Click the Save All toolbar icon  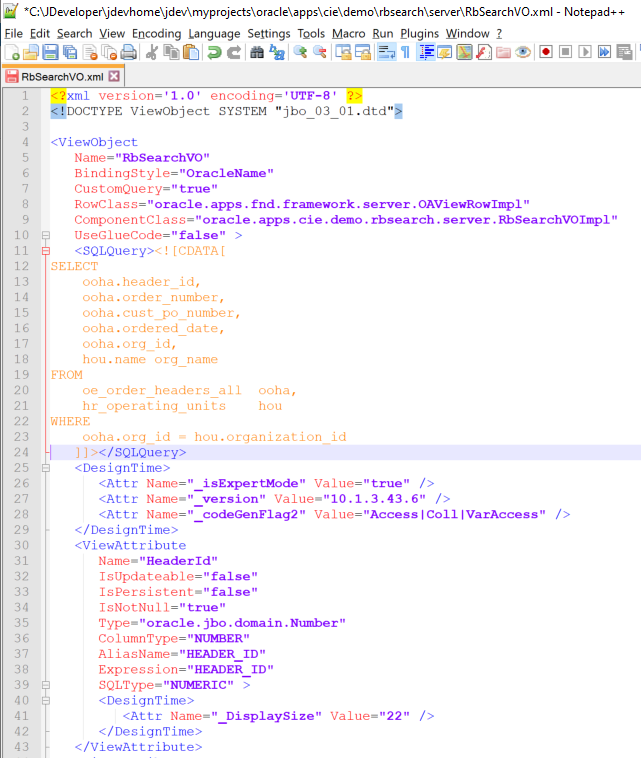pyautogui.click(x=70, y=52)
